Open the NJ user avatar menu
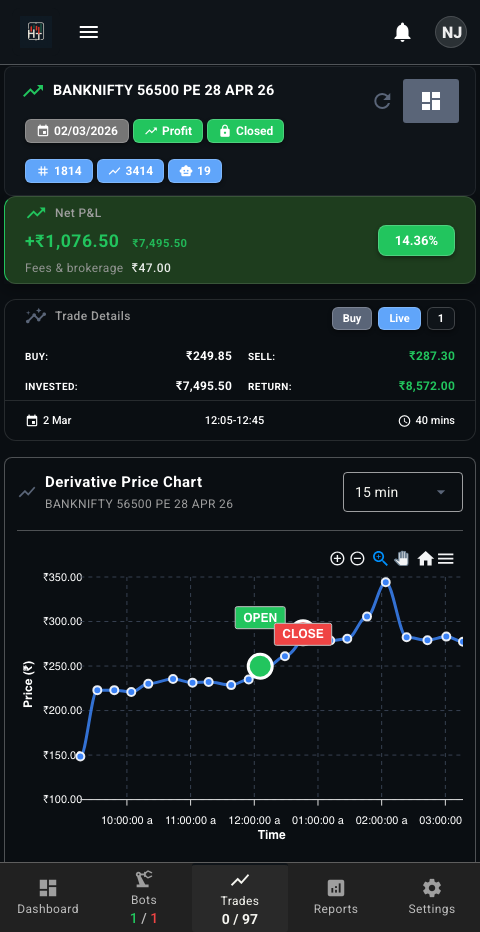The width and height of the screenshot is (480, 932). [451, 32]
